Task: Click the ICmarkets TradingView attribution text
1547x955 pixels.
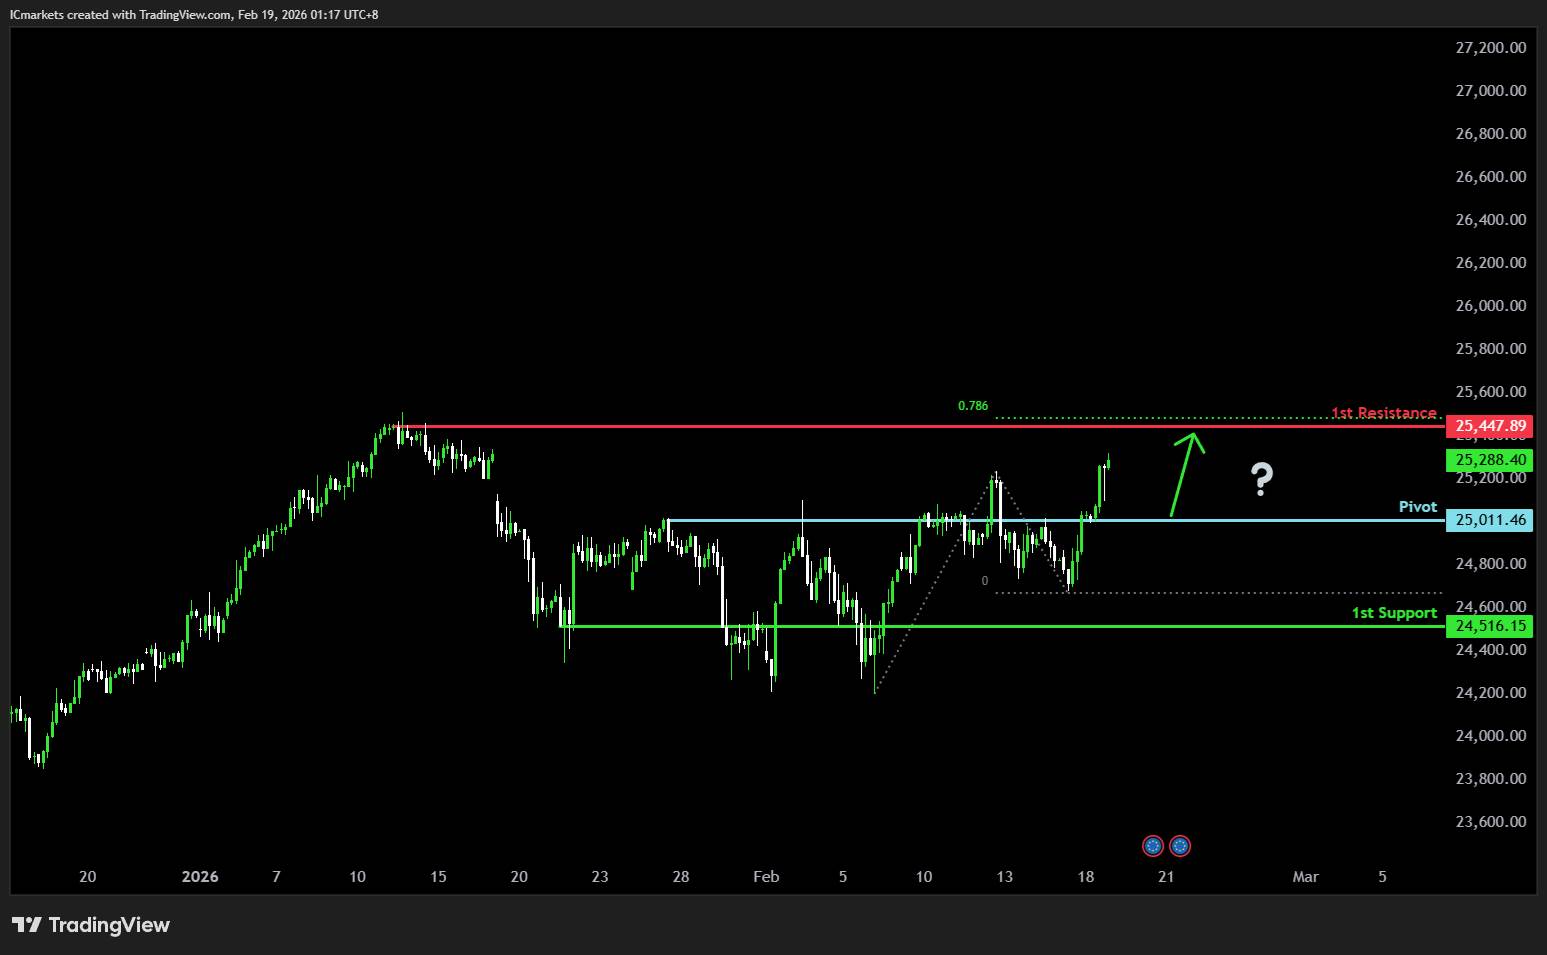Action: 194,14
